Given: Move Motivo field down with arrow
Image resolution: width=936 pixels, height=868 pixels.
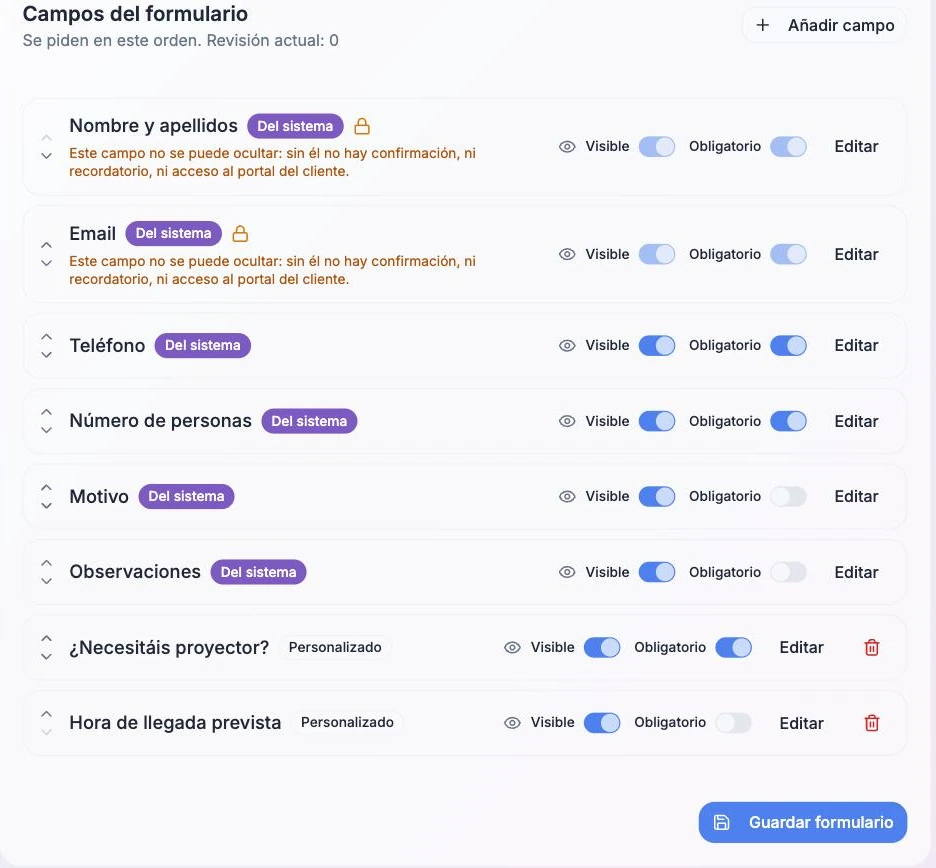Looking at the screenshot, I should [x=46, y=506].
